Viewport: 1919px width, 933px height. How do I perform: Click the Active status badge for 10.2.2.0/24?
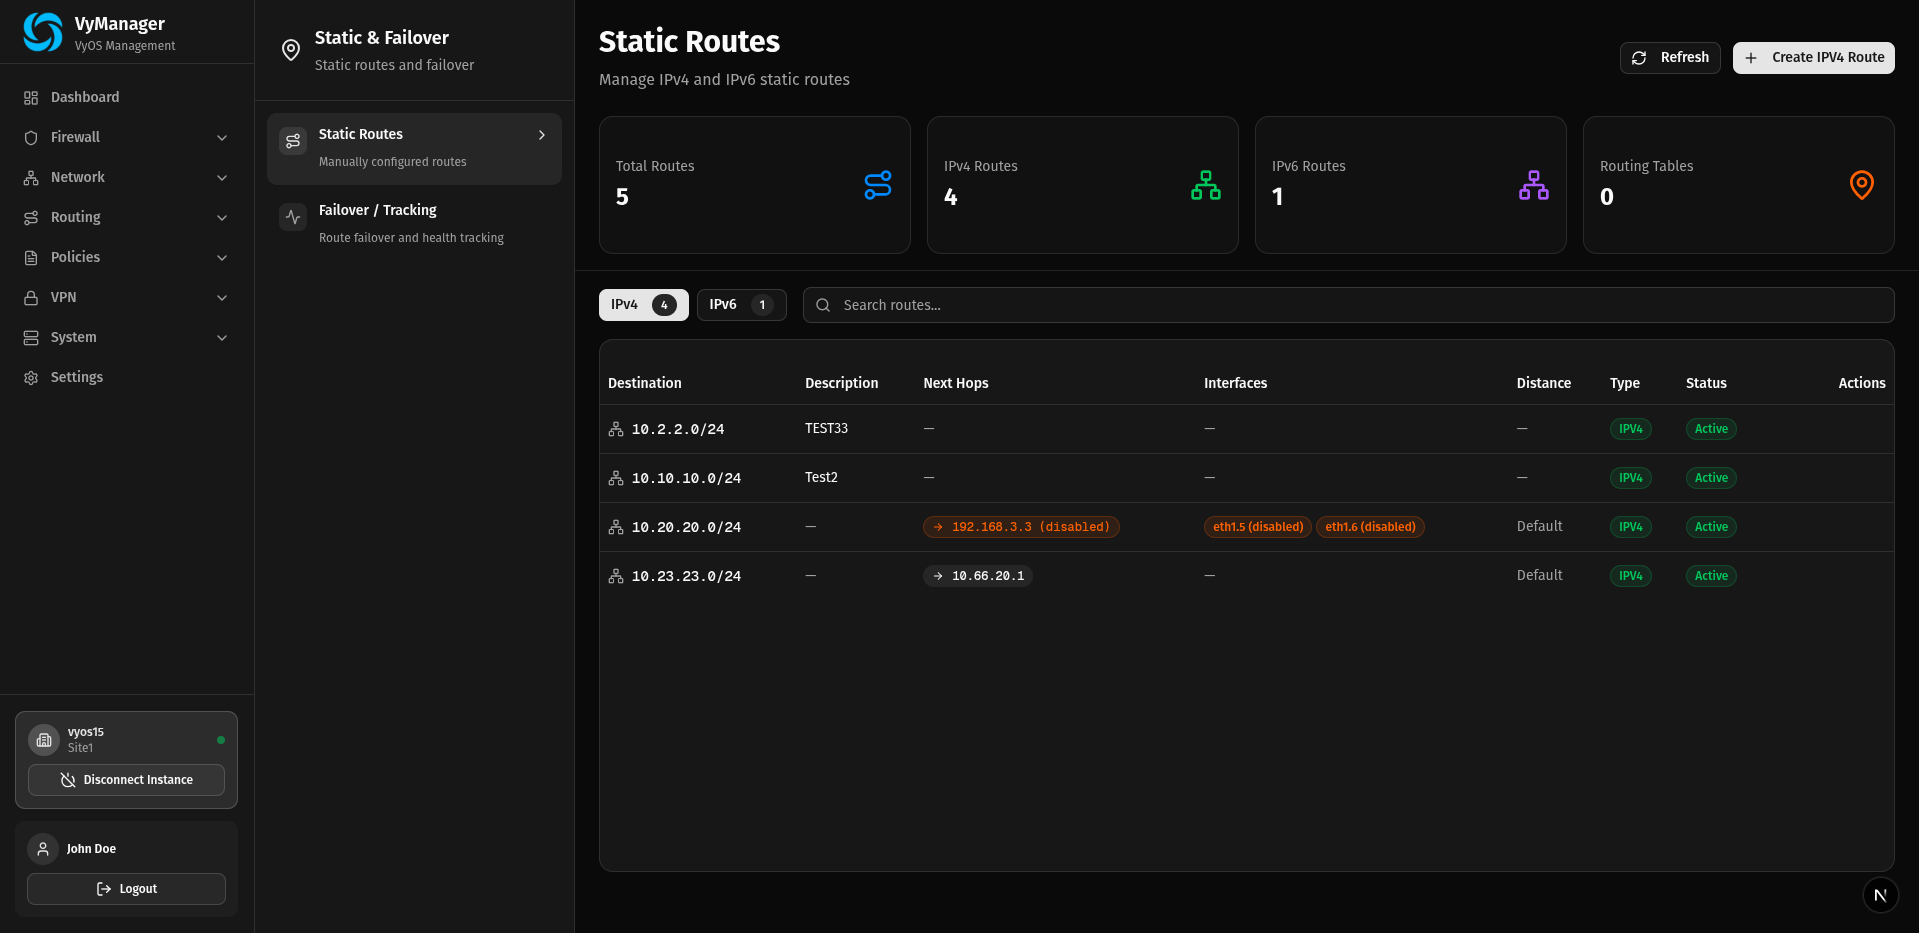(1710, 429)
